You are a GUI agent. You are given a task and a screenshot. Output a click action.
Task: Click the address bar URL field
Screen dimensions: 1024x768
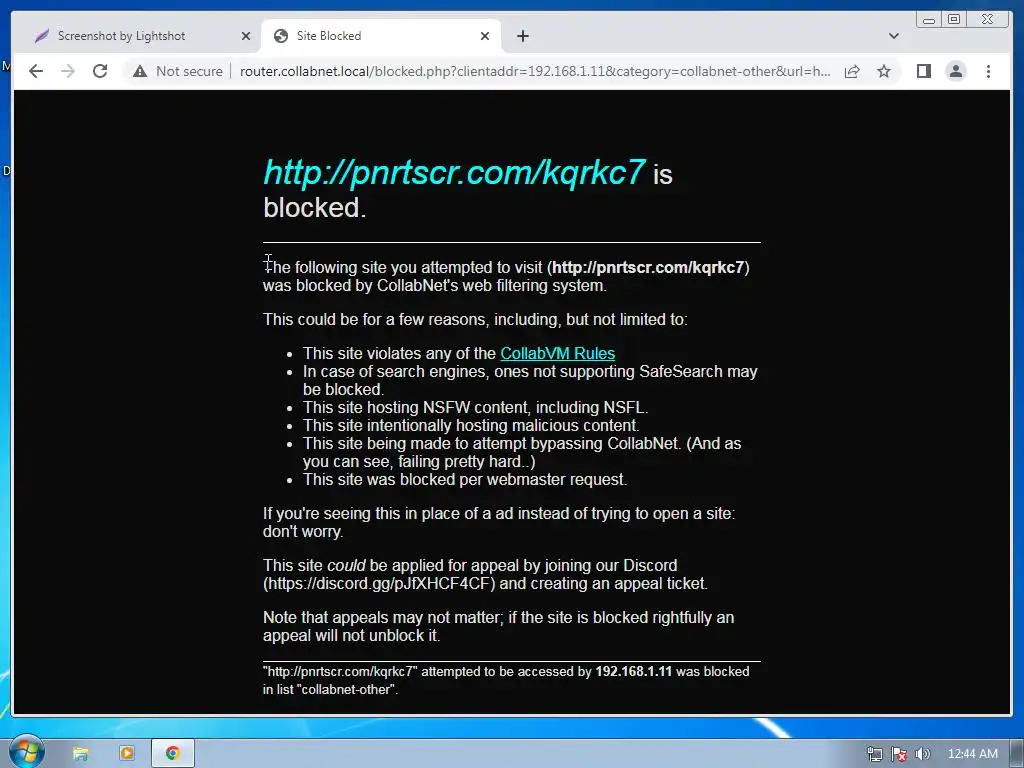pyautogui.click(x=535, y=71)
